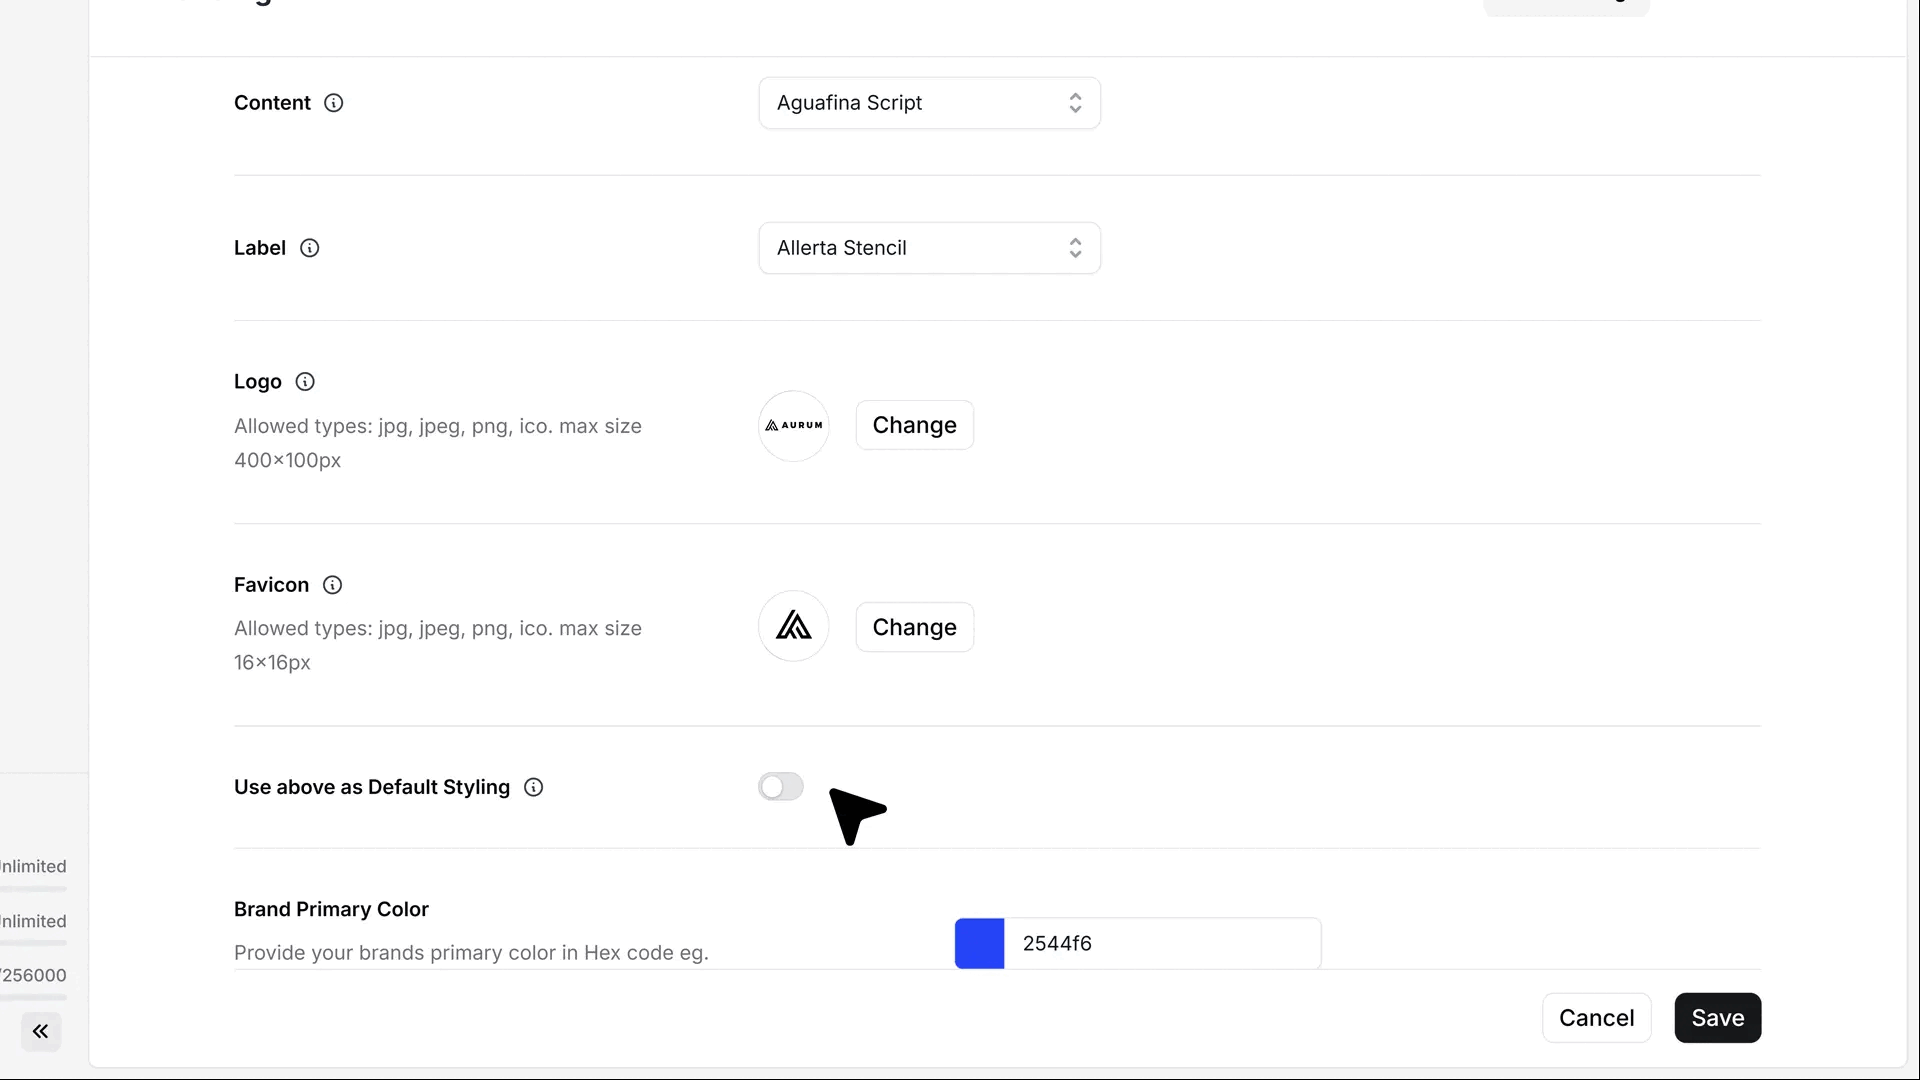Viewport: 1920px width, 1080px height.
Task: Open Label font dropdown Allerta Stencil
Action: pyautogui.click(x=930, y=248)
